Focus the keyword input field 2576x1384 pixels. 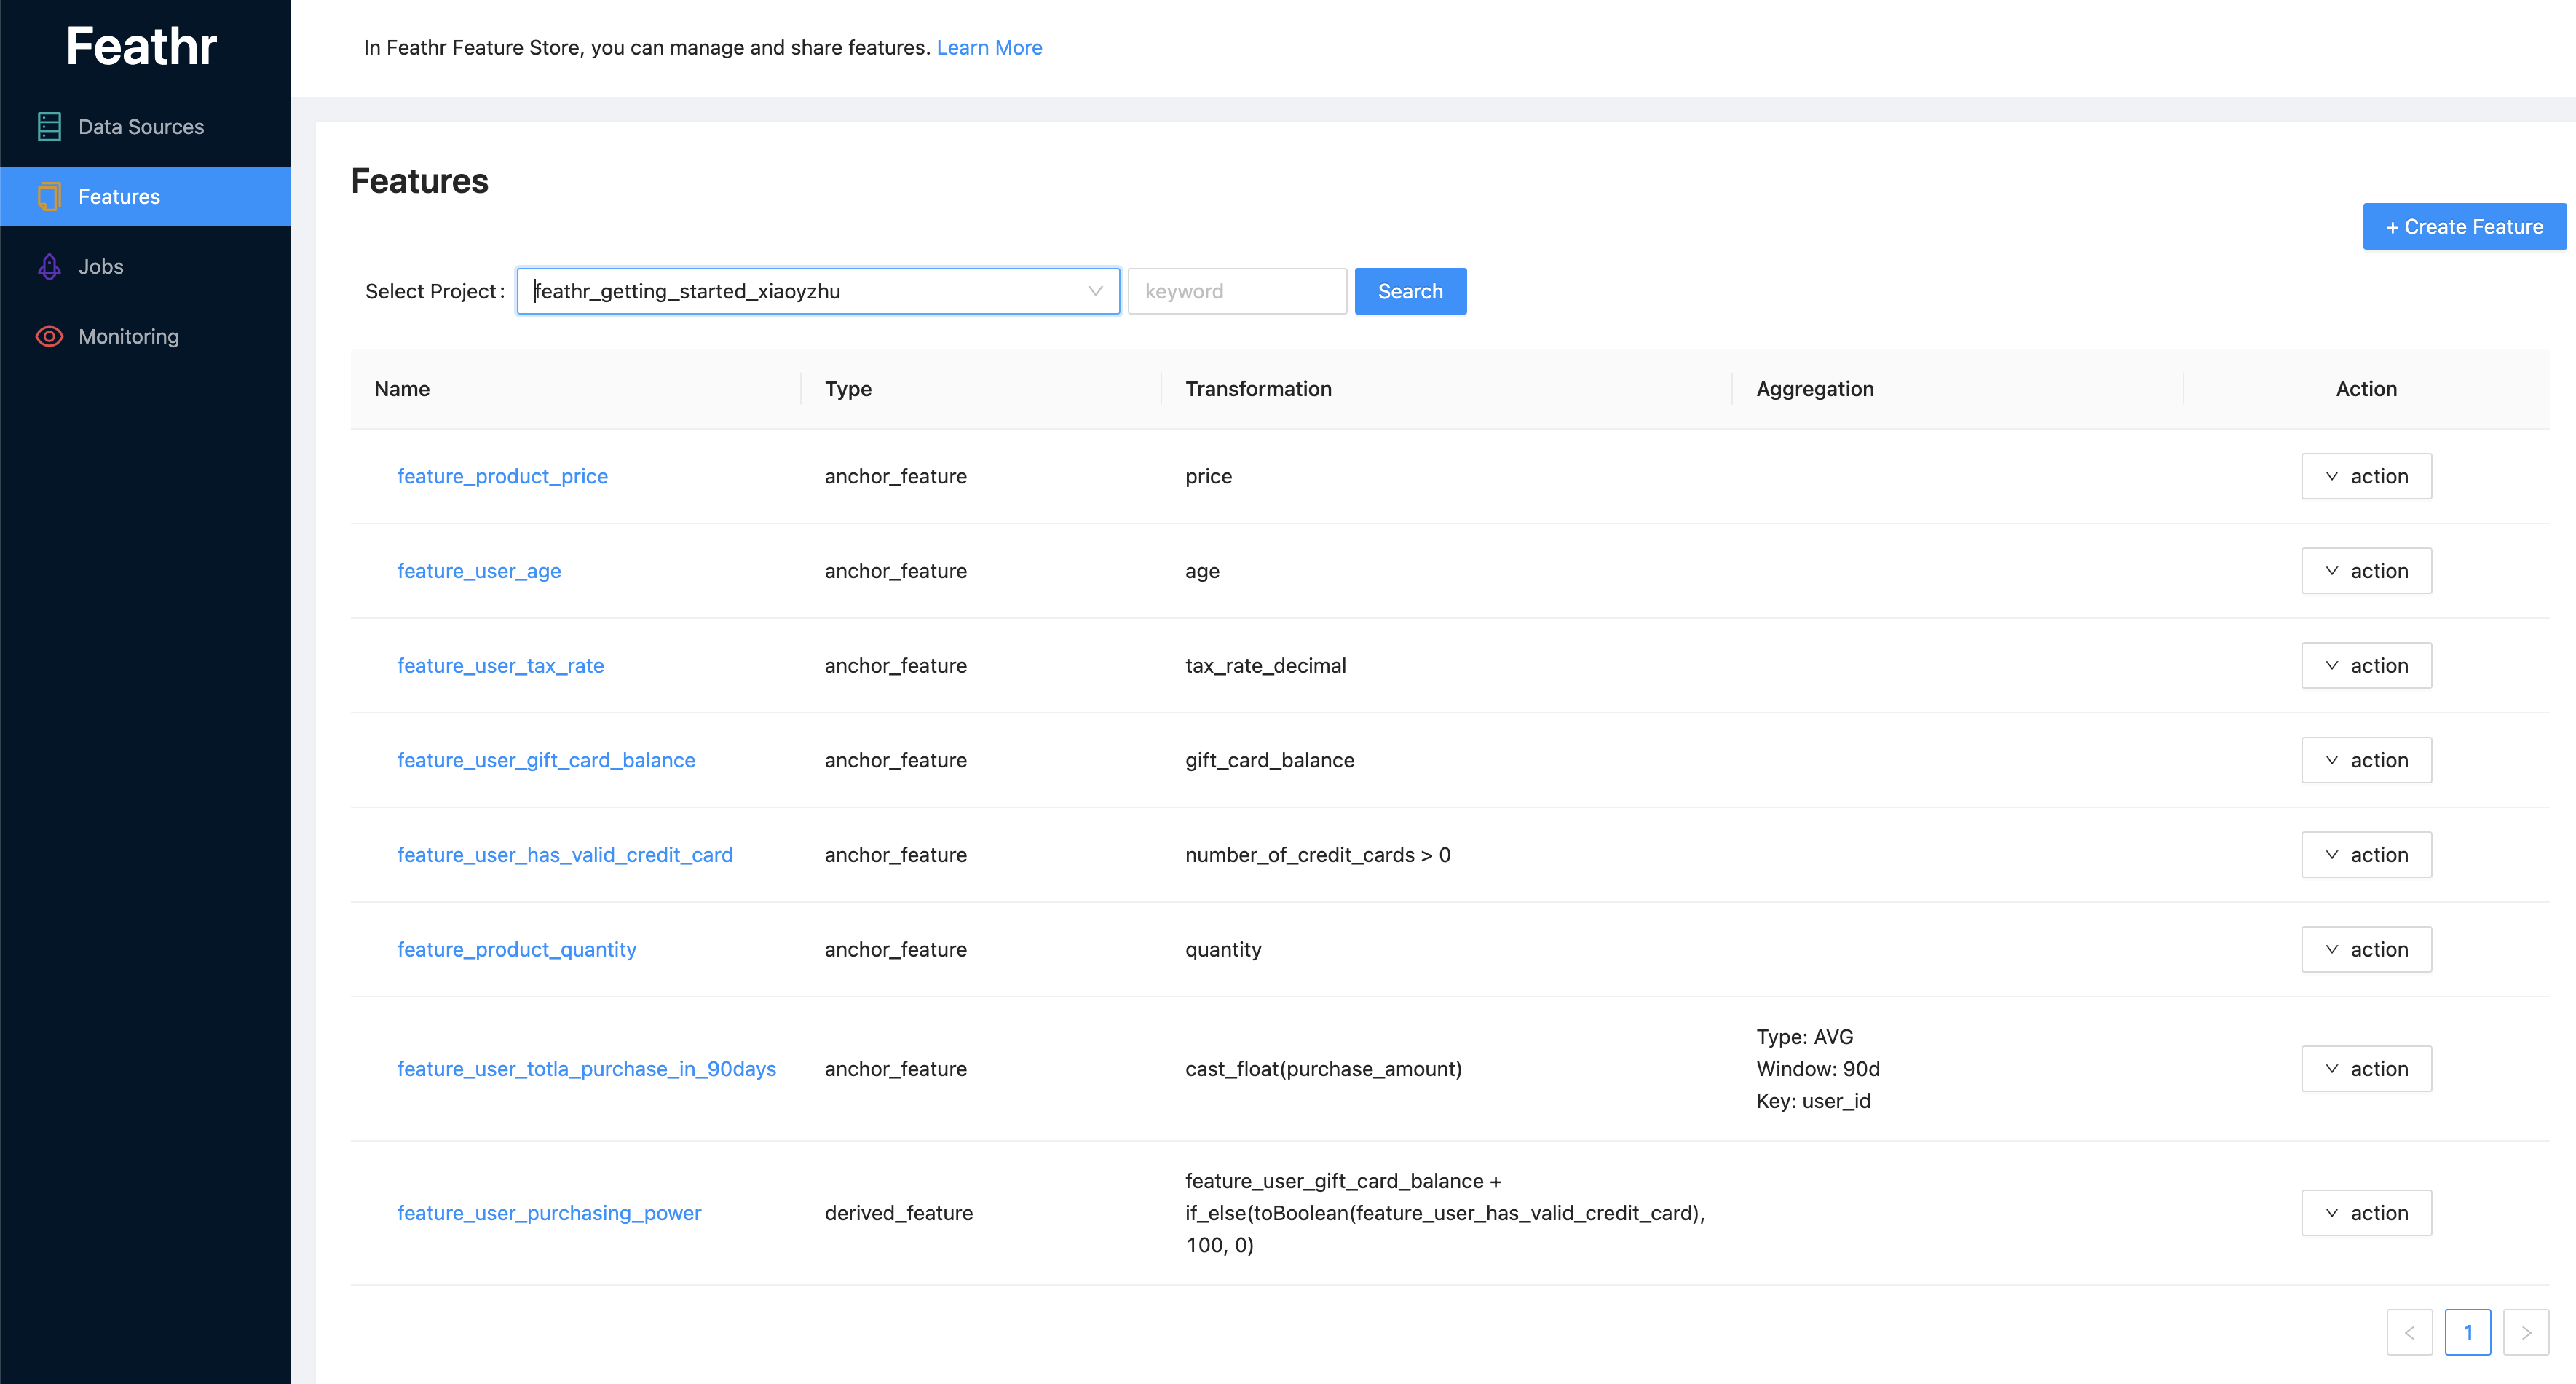tap(1237, 291)
